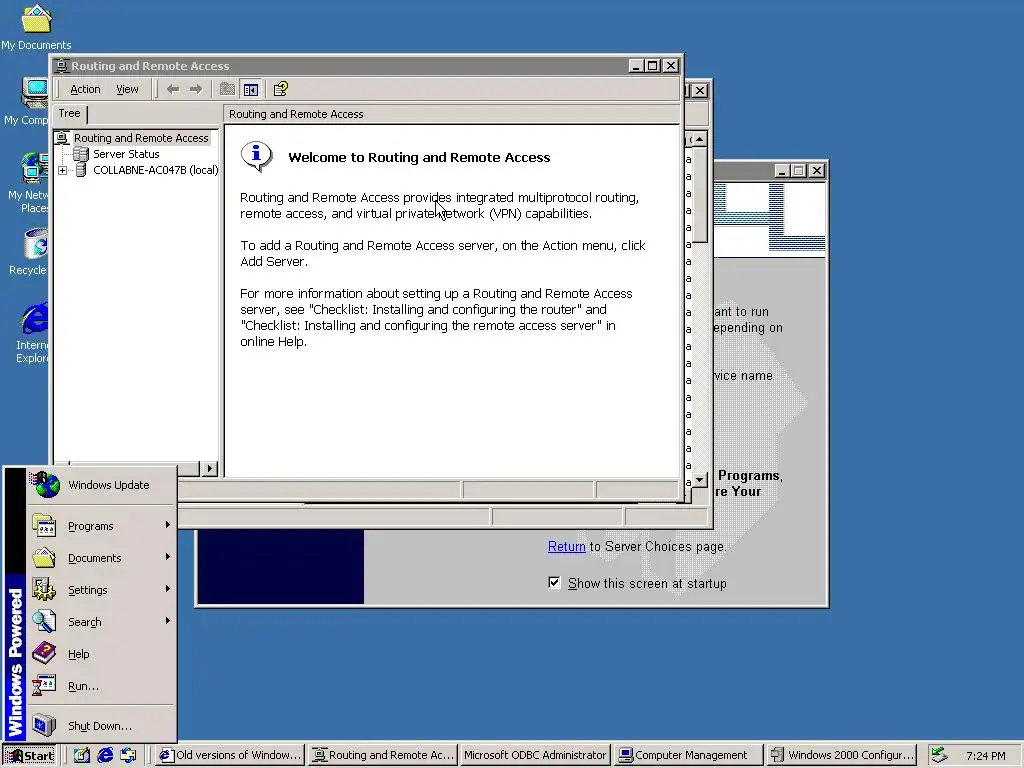This screenshot has width=1024, height=768.
Task: Open Windows Update from the Start menu
Action: tap(102, 485)
